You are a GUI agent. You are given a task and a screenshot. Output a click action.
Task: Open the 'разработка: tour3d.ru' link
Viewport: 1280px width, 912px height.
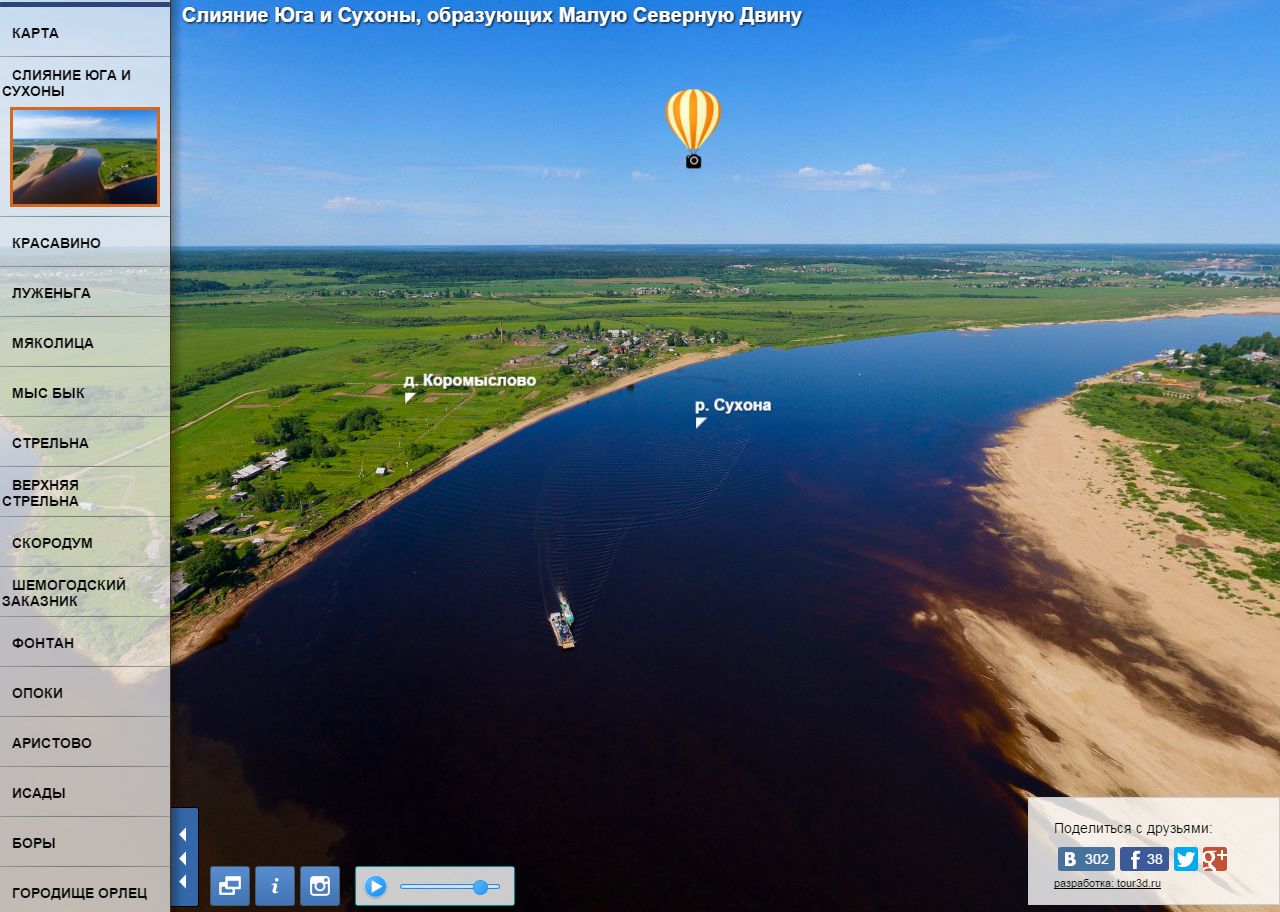point(1107,883)
